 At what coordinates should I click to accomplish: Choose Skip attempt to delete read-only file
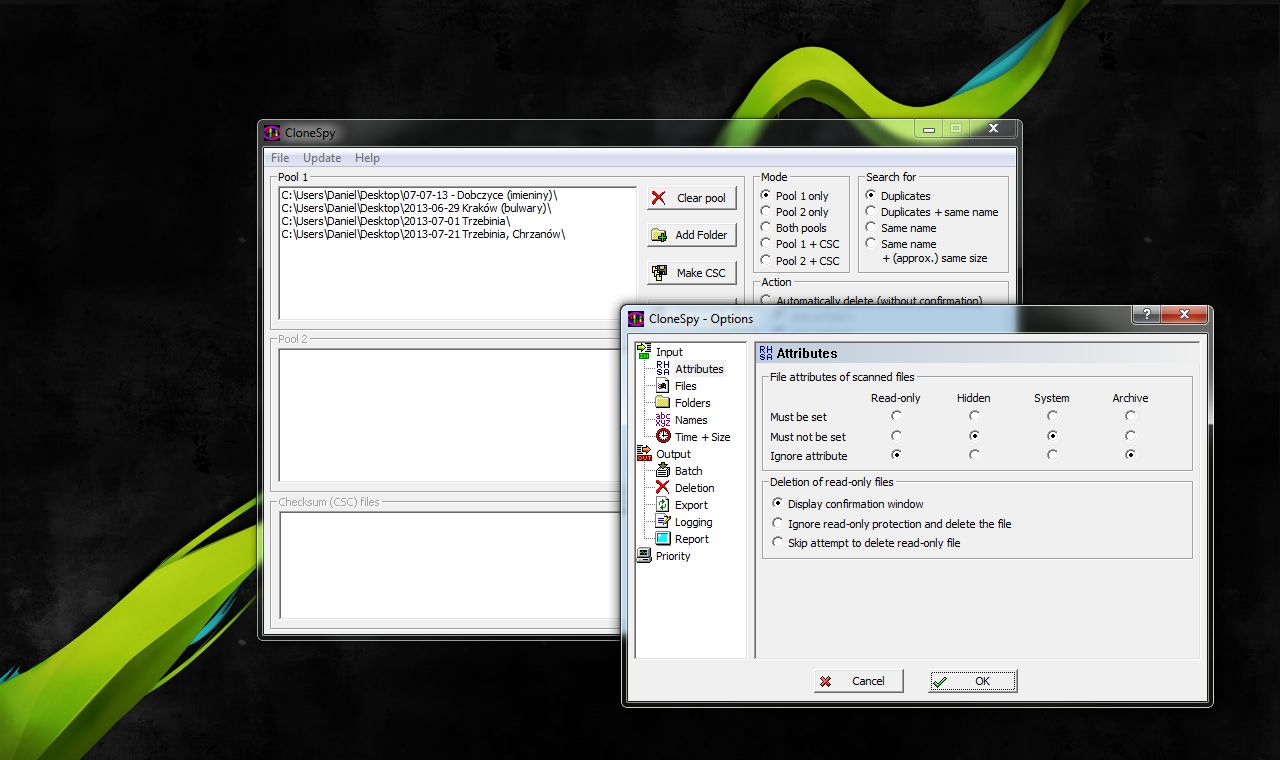click(x=866, y=542)
